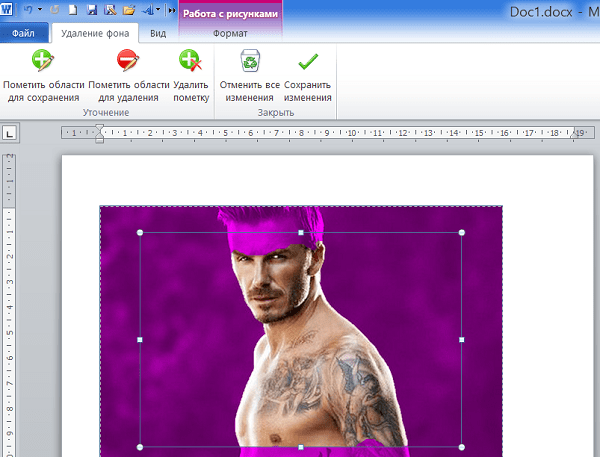The width and height of the screenshot is (600, 457).
Task: Click the Open folder icon
Action: tap(128, 10)
